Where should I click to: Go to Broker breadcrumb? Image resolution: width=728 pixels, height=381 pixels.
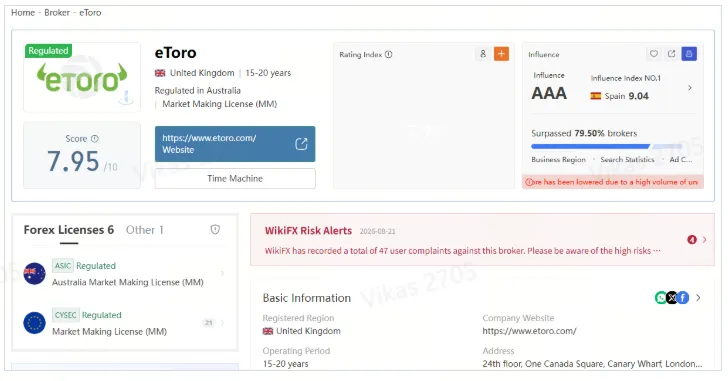57,13
